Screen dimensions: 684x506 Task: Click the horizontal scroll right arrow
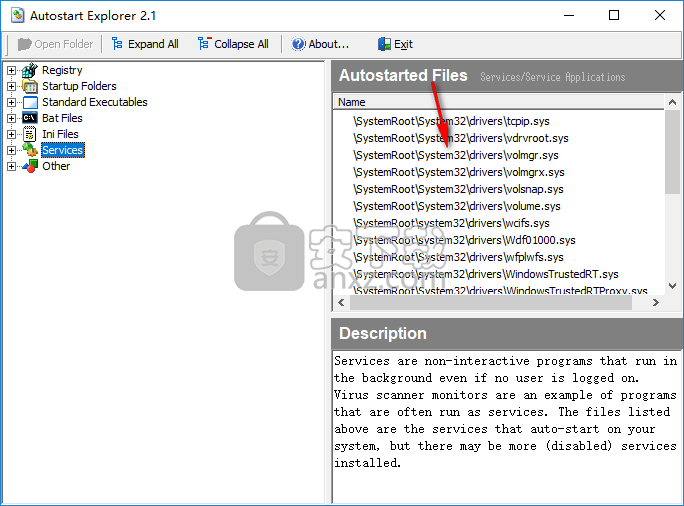pyautogui.click(x=656, y=302)
